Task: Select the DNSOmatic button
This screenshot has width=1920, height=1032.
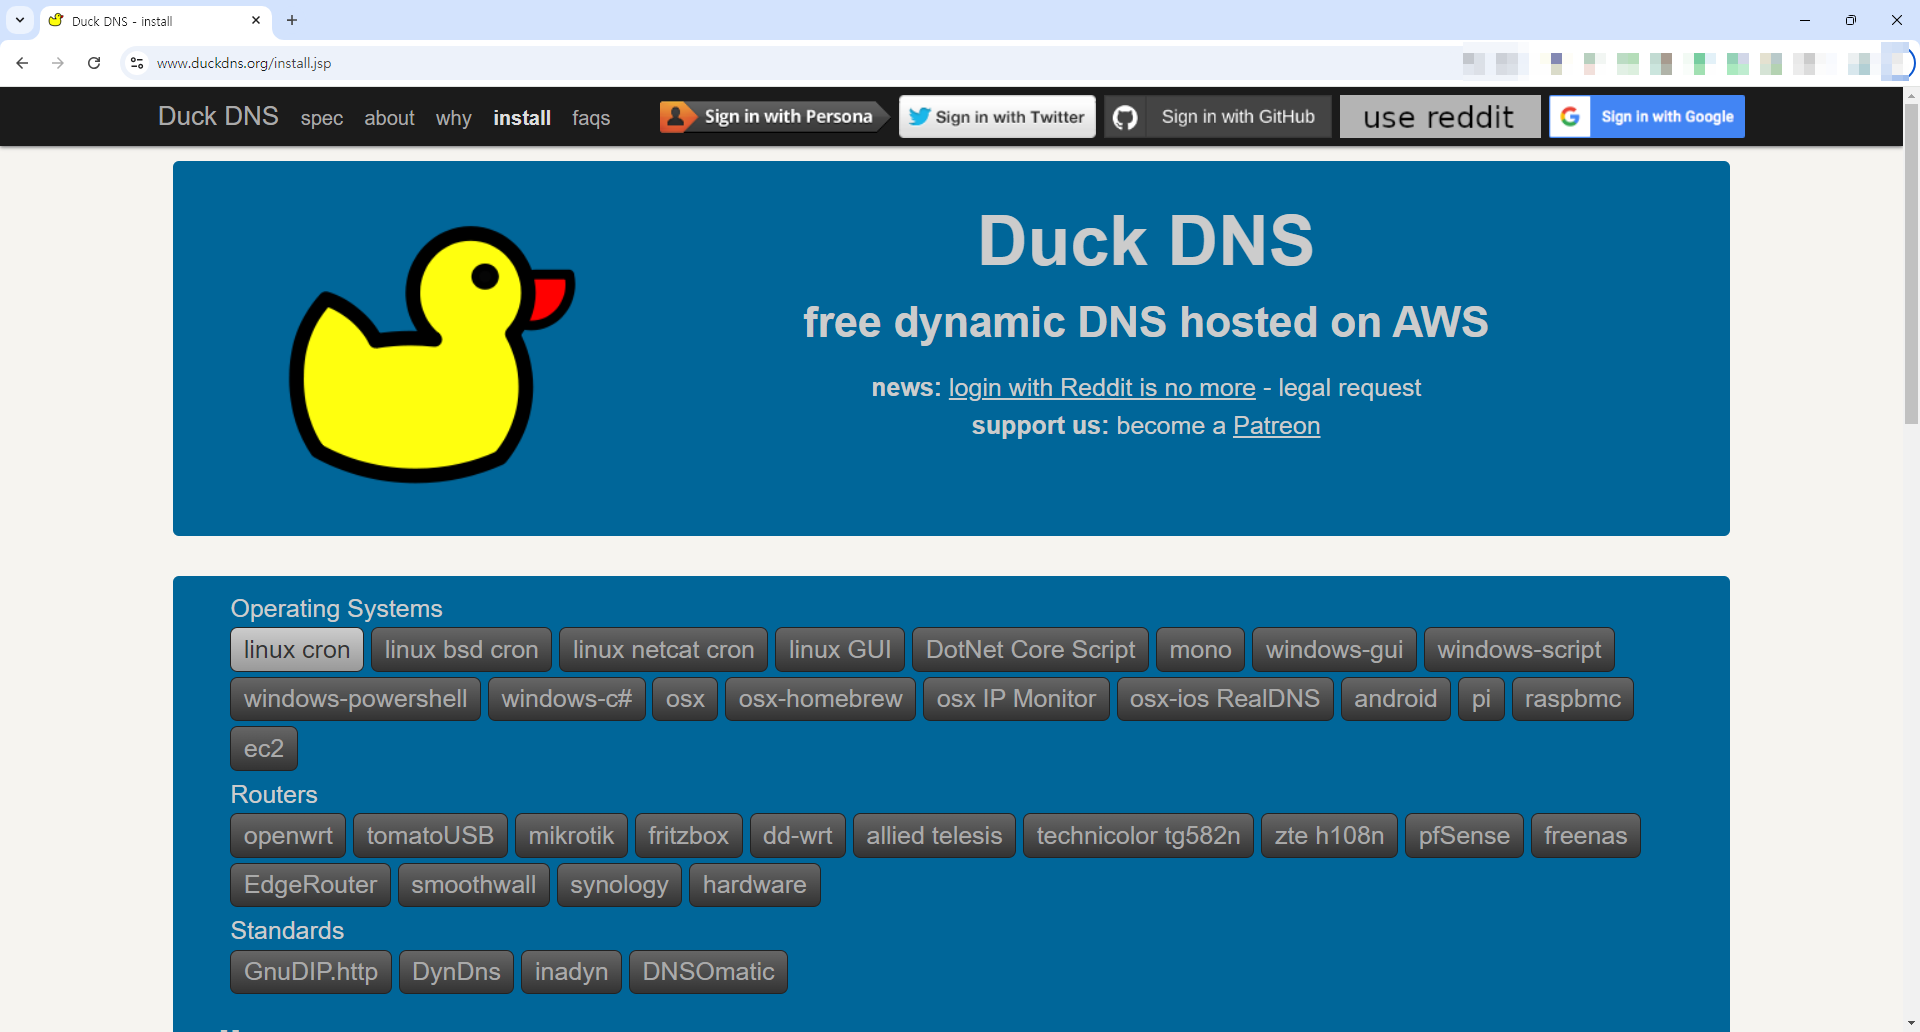Action: point(708,972)
